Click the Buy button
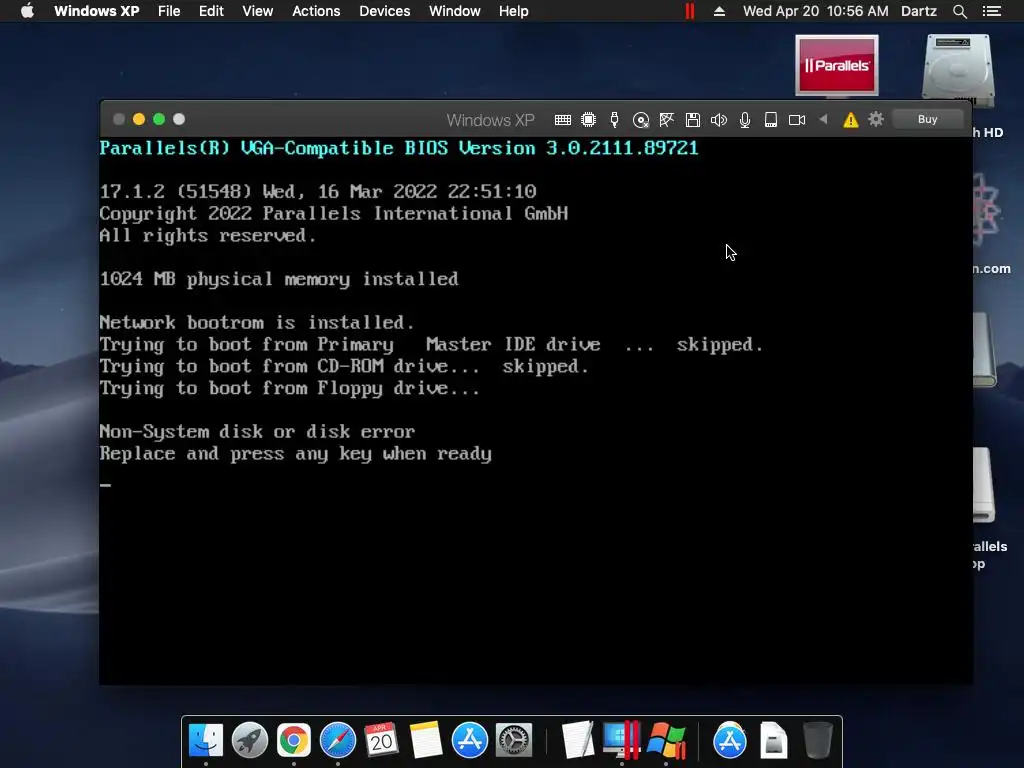1024x768 pixels. click(927, 119)
